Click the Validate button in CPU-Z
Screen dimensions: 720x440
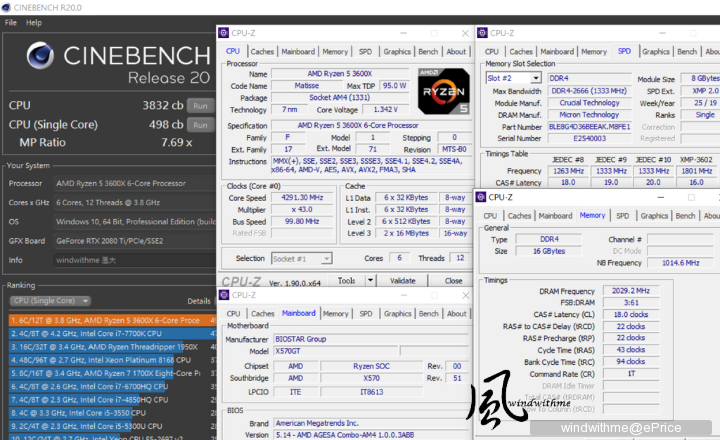[x=403, y=281]
